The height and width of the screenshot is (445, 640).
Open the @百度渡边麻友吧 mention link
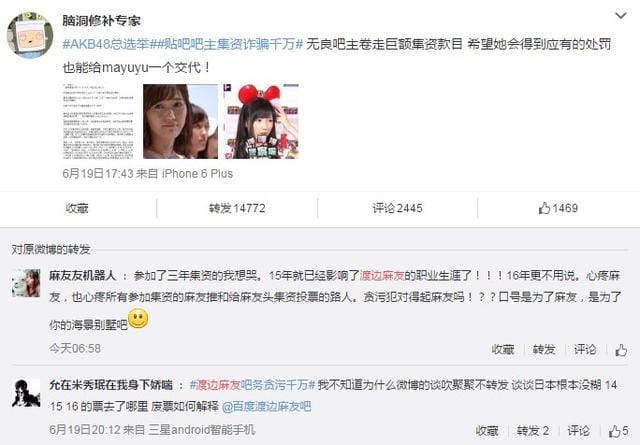267,406
